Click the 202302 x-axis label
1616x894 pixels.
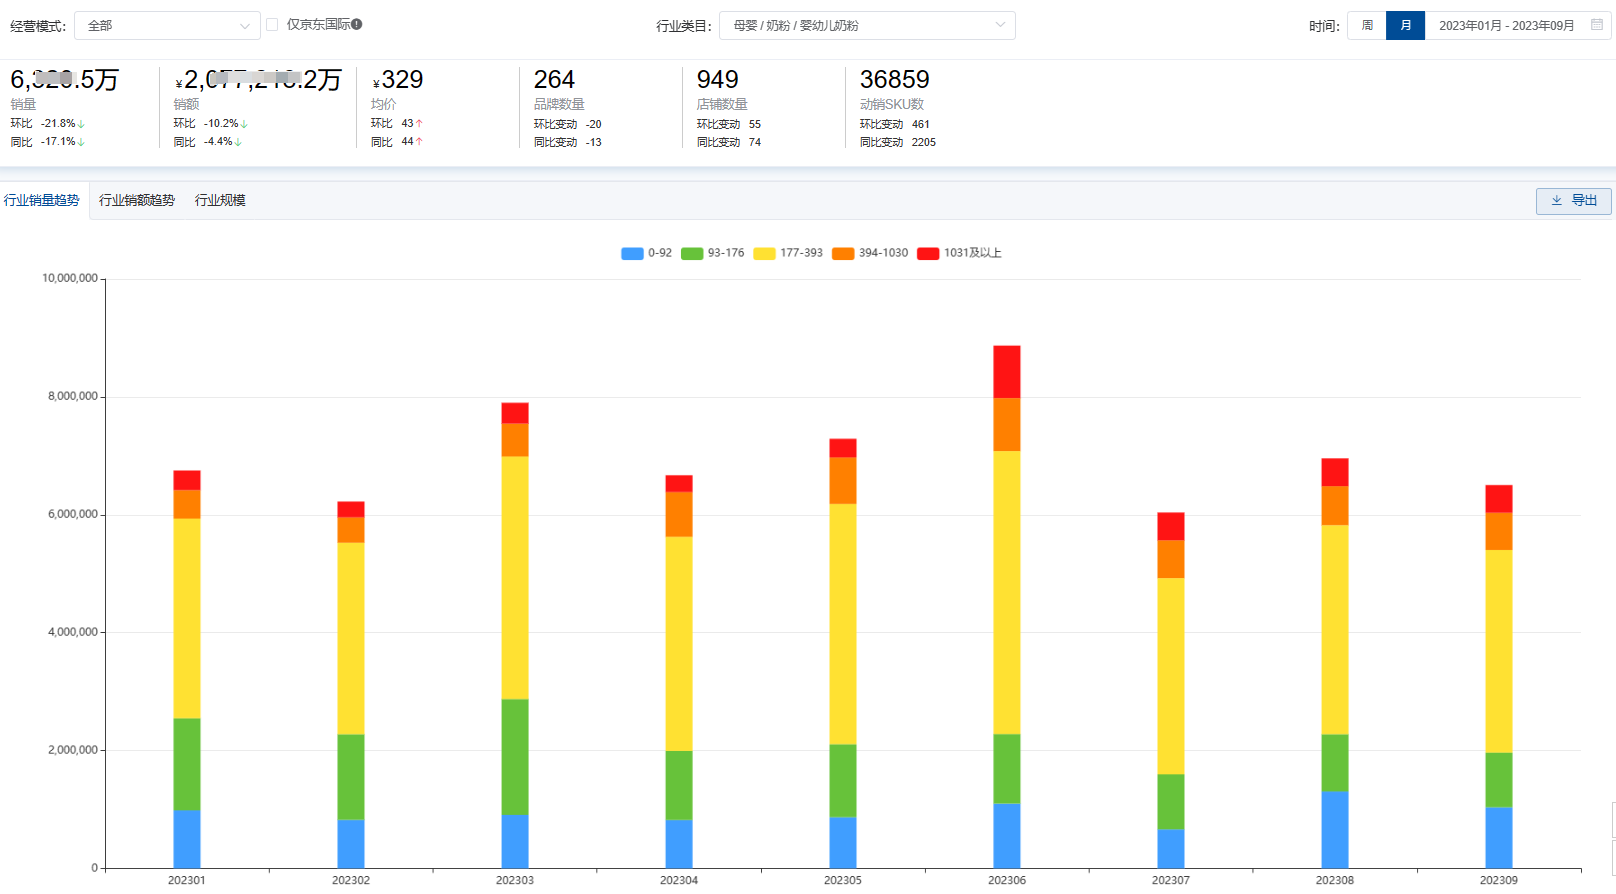(351, 881)
